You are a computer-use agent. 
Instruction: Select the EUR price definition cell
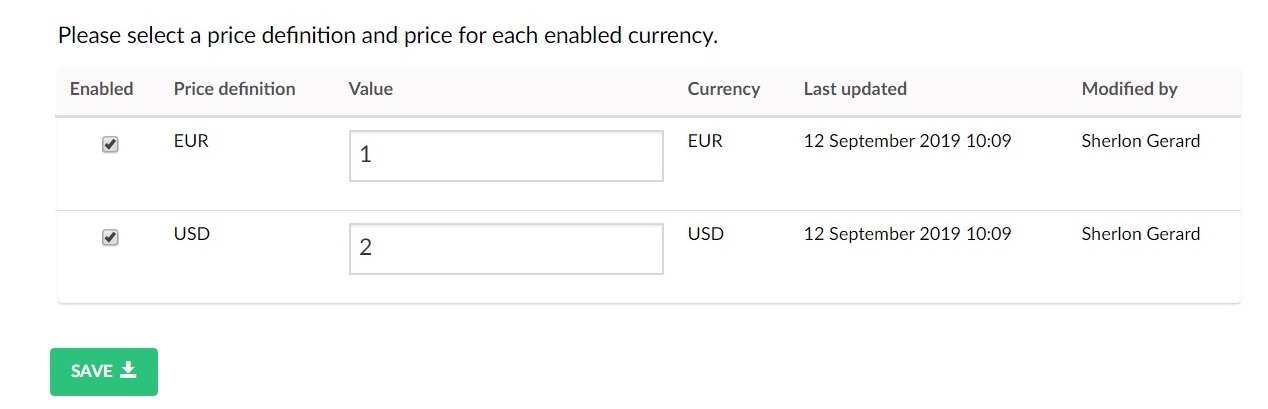[191, 141]
